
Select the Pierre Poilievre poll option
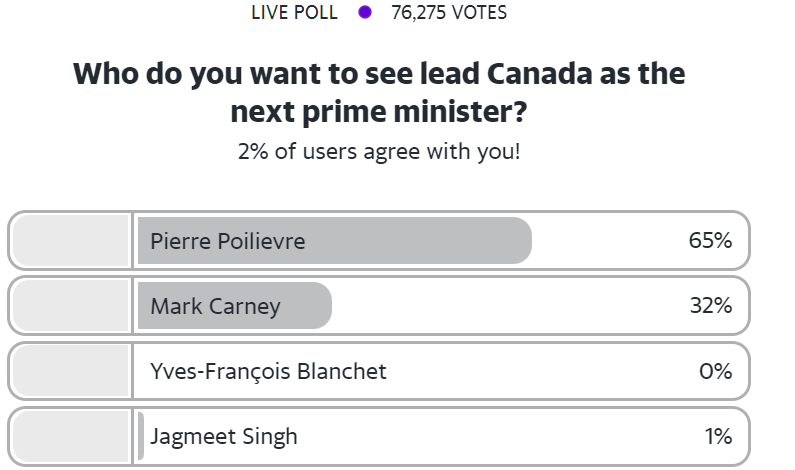[379, 240]
